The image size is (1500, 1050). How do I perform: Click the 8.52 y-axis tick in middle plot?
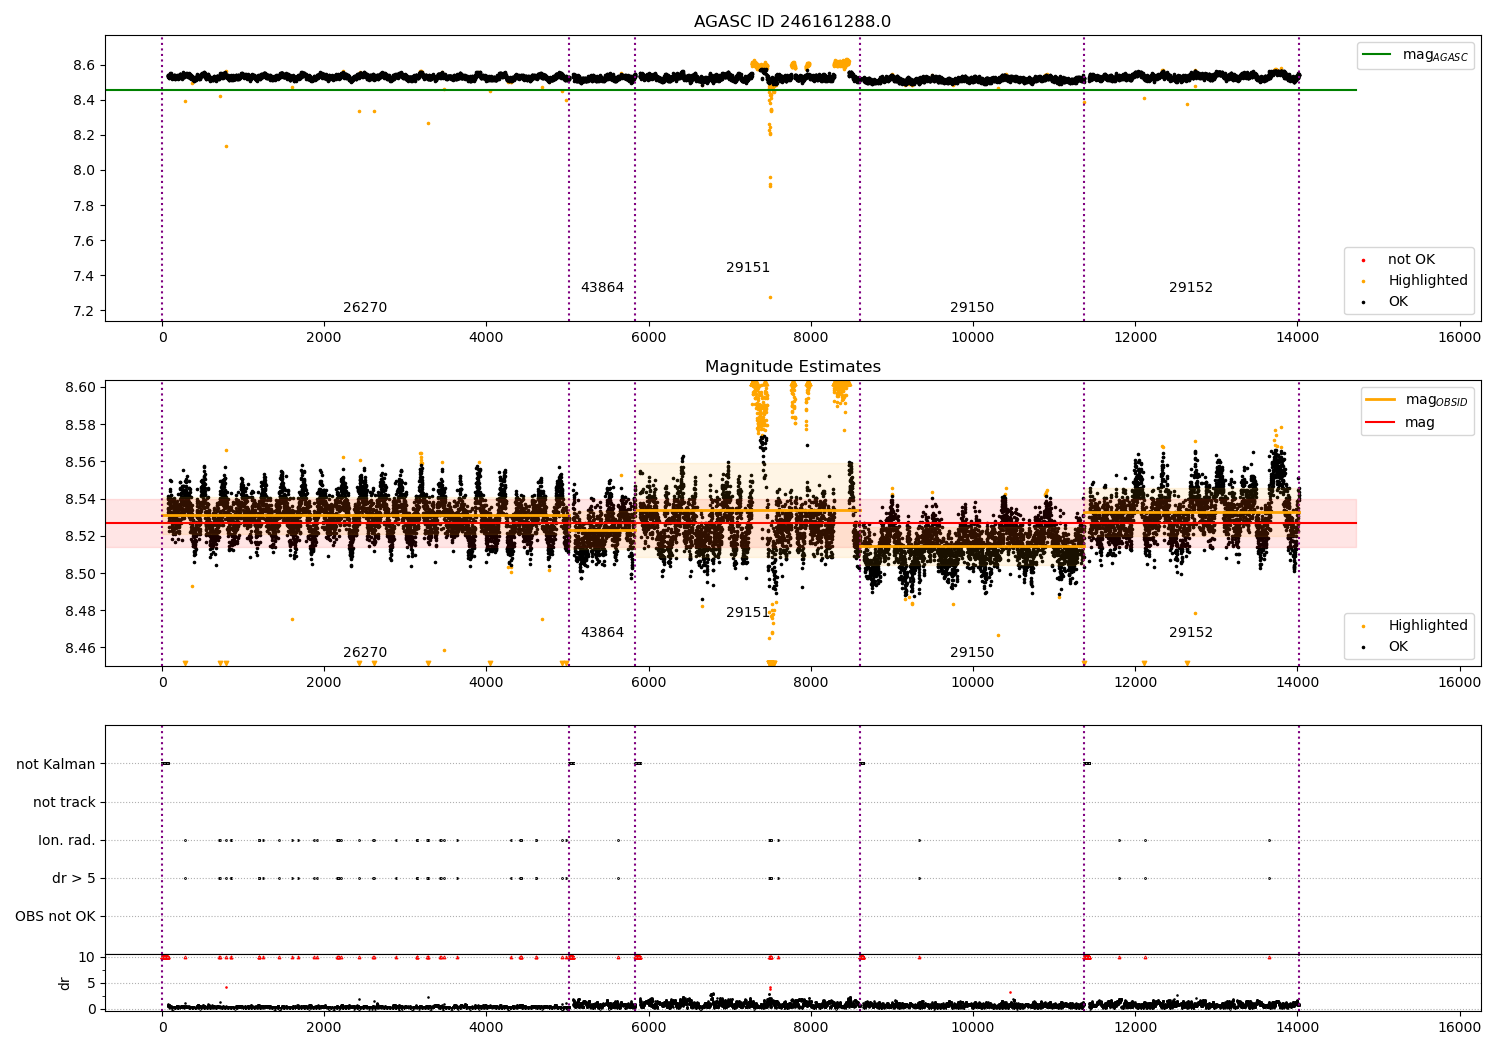80,537
